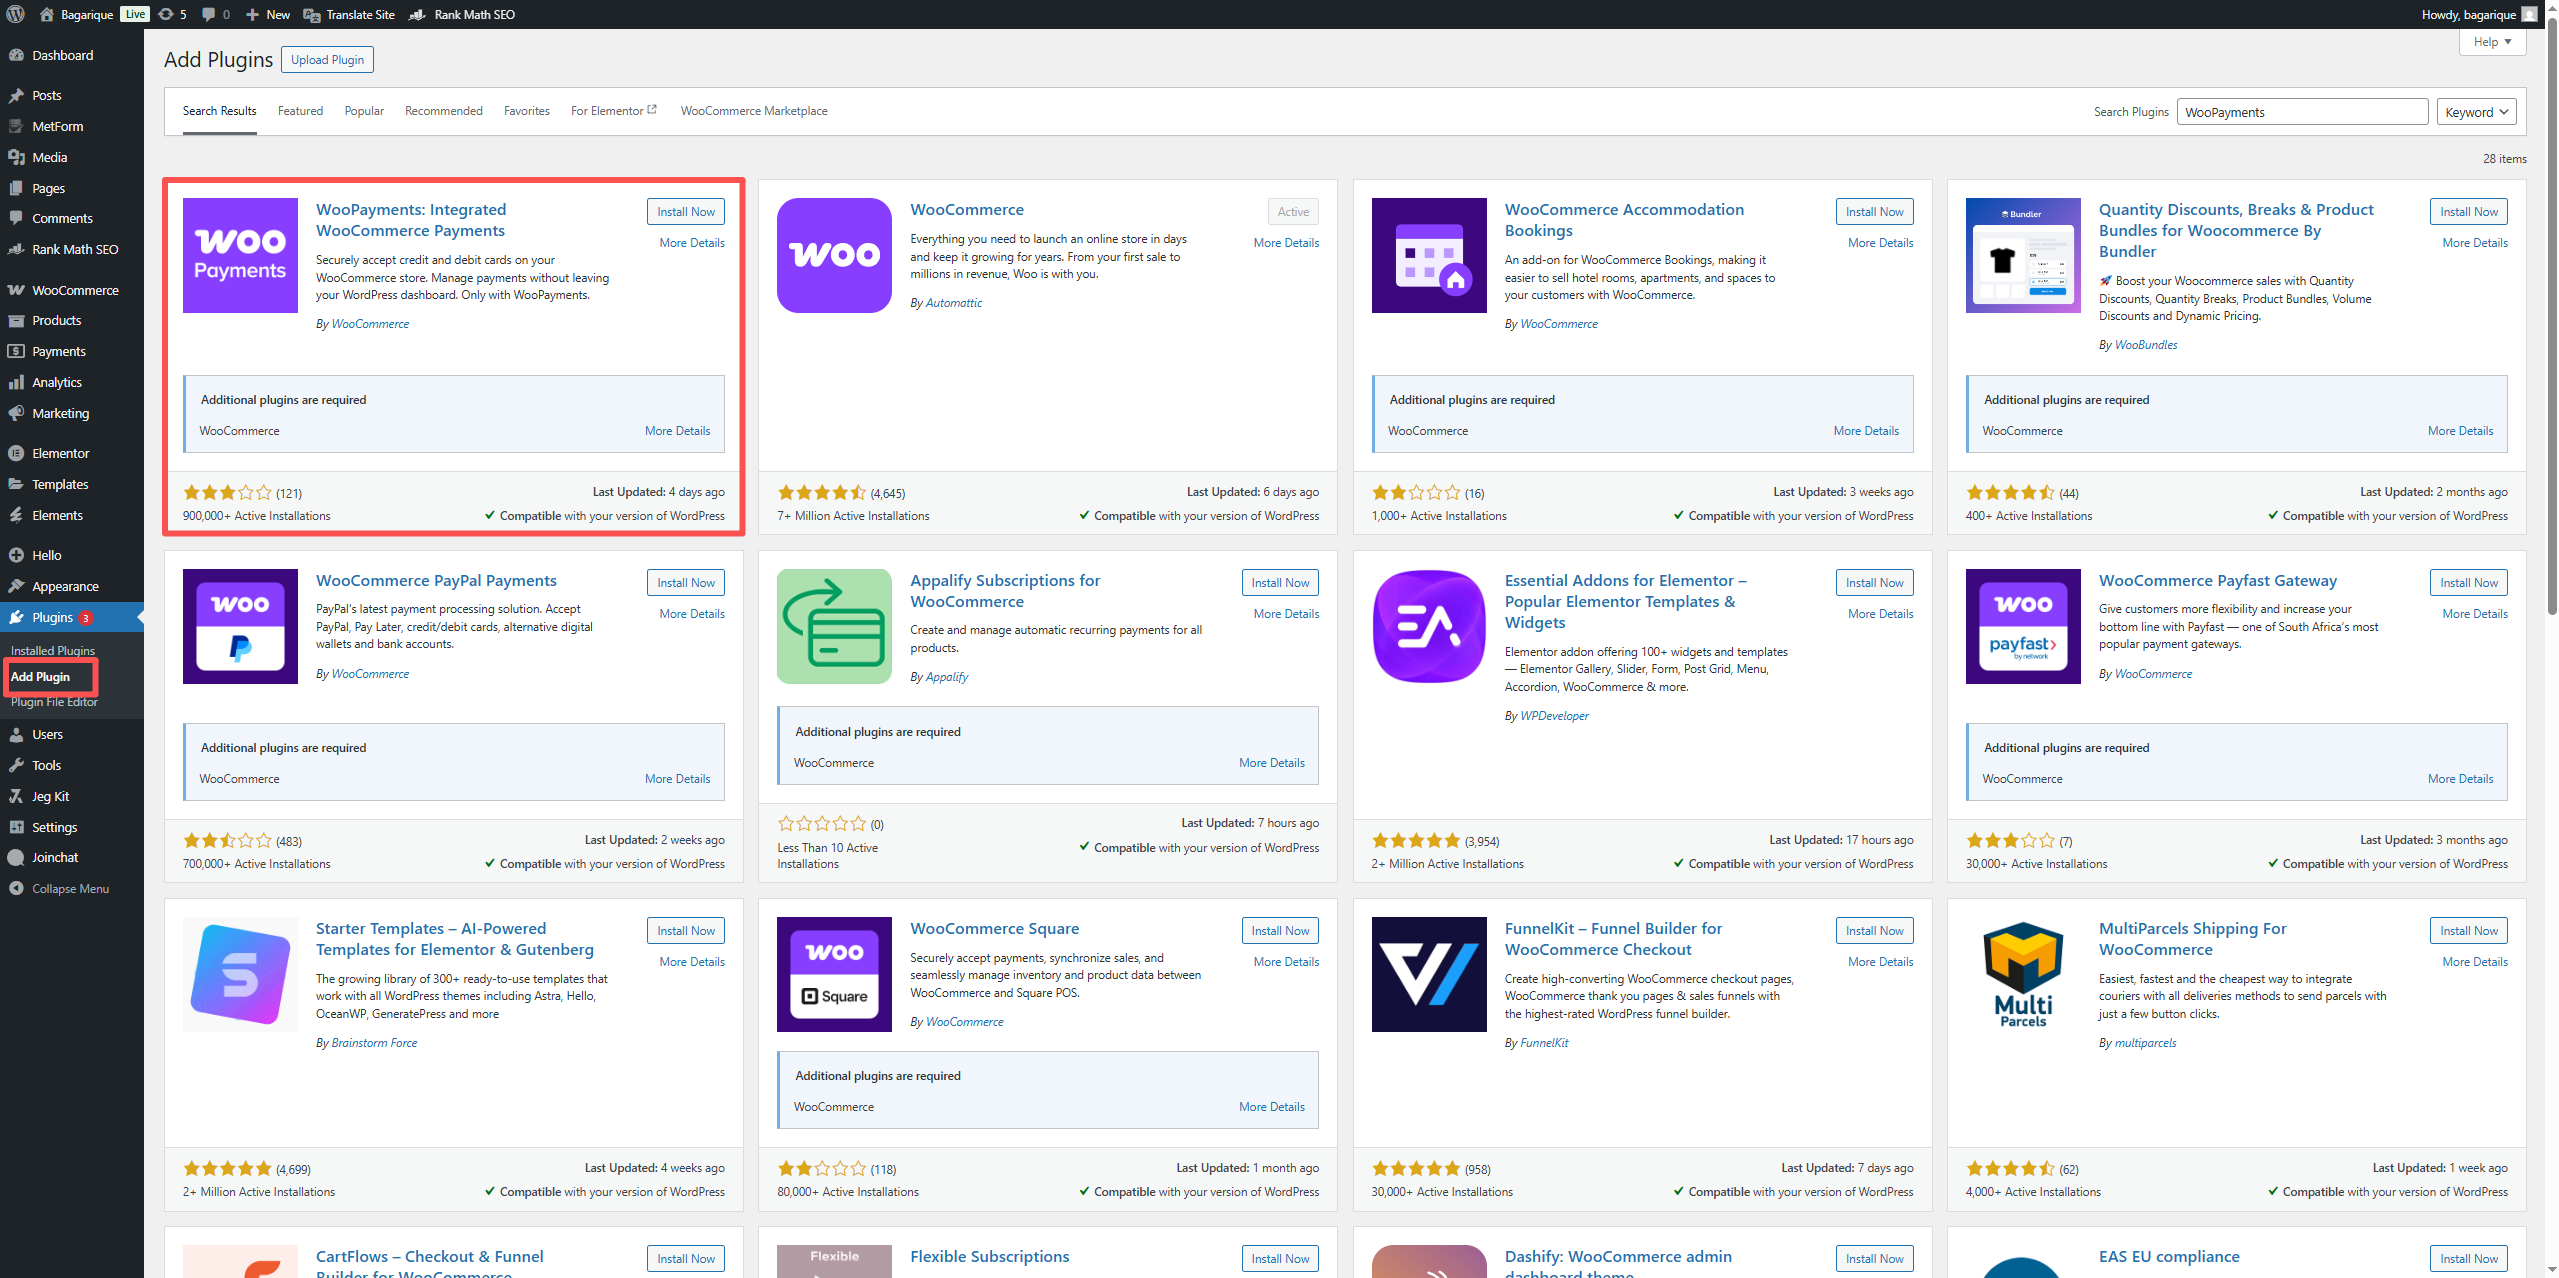Image resolution: width=2559 pixels, height=1278 pixels.
Task: Install the WooPayments plugin now
Action: (685, 212)
